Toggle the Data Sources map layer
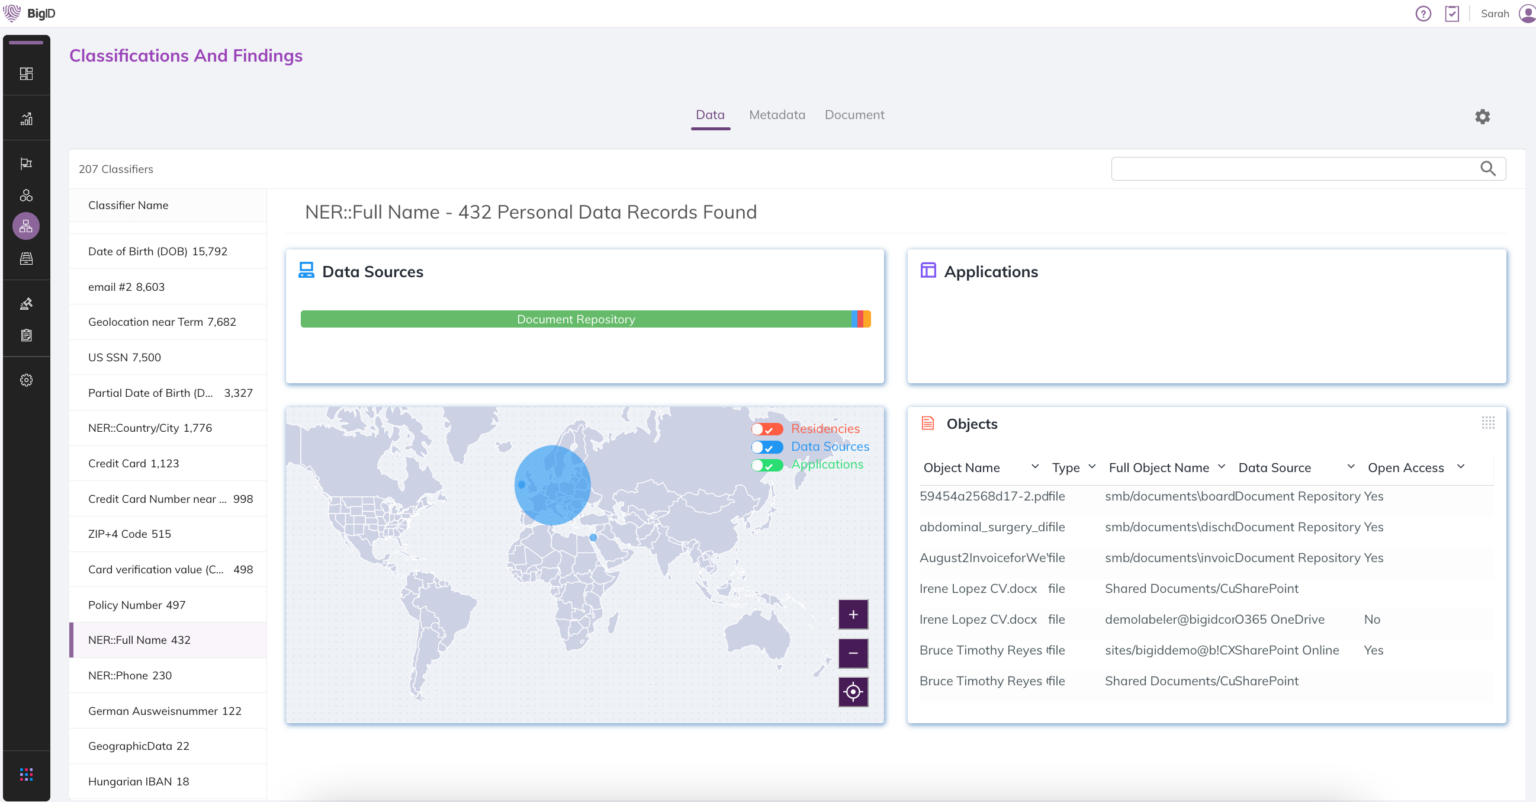 tap(767, 447)
